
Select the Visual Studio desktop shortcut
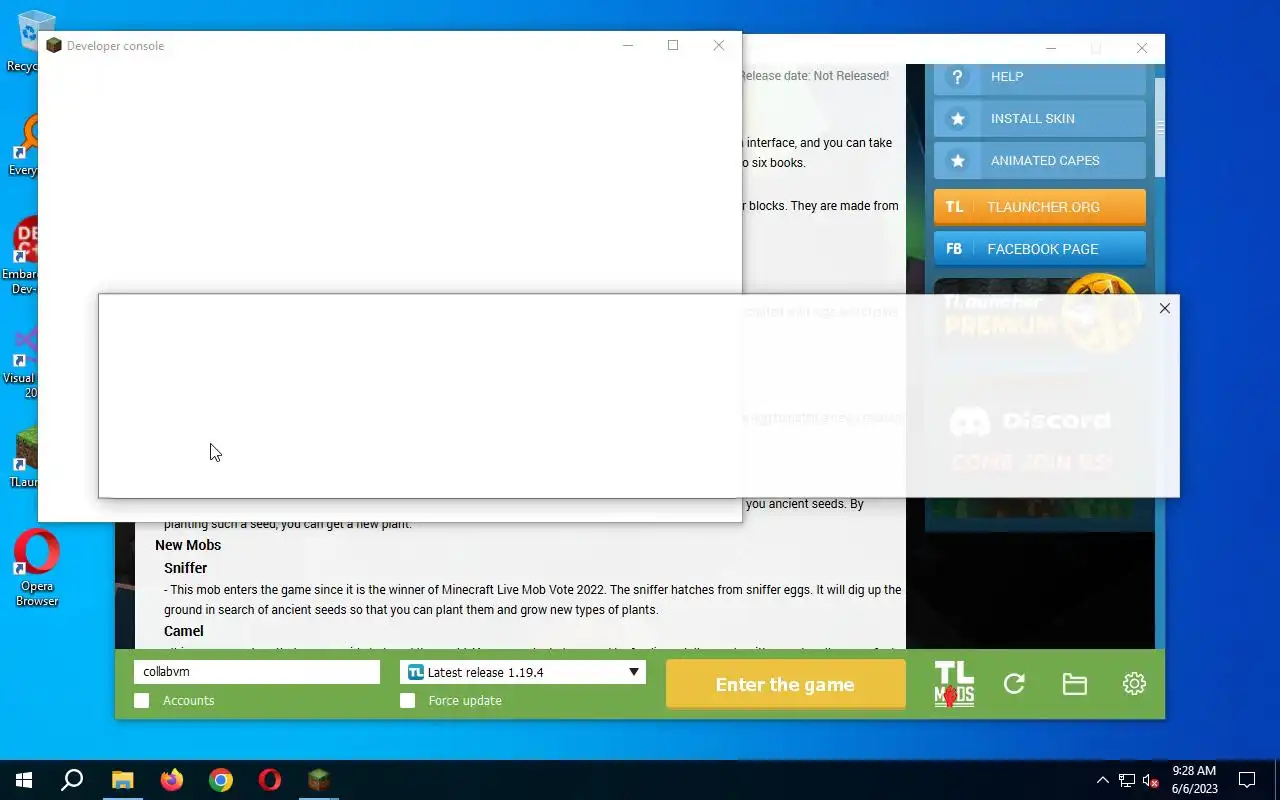[22, 362]
